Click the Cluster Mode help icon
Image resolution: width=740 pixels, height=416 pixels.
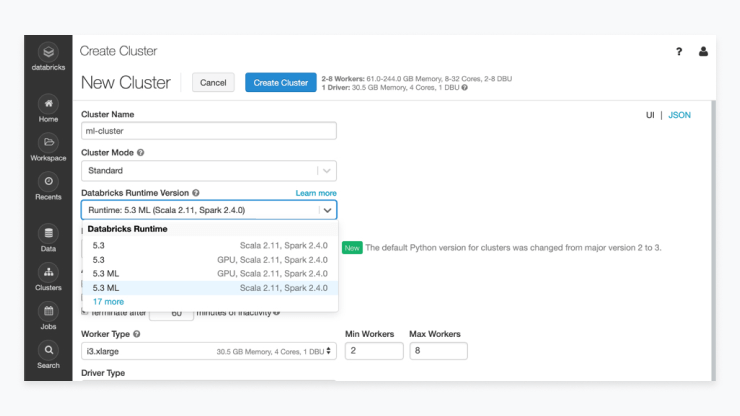(x=141, y=153)
